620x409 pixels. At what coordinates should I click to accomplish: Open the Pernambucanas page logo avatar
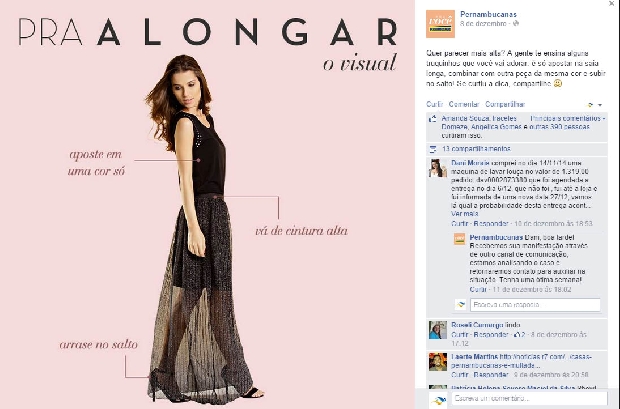(x=440, y=24)
